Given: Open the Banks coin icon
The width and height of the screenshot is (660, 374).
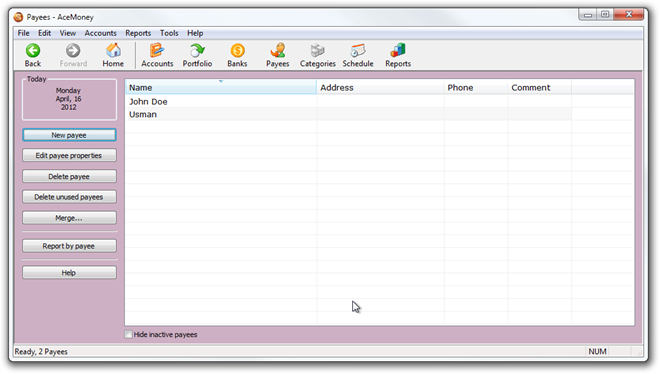Looking at the screenshot, I should coord(237,51).
